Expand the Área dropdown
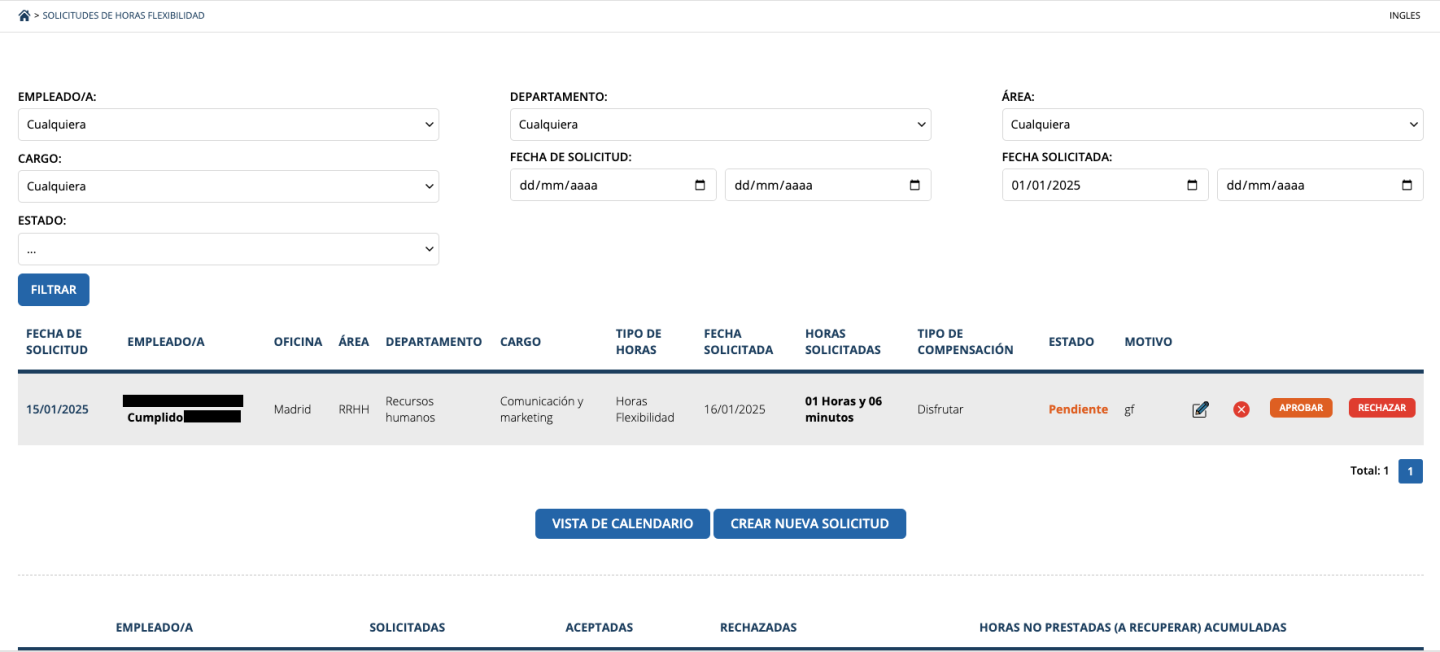1440x652 pixels. pyautogui.click(x=1212, y=125)
